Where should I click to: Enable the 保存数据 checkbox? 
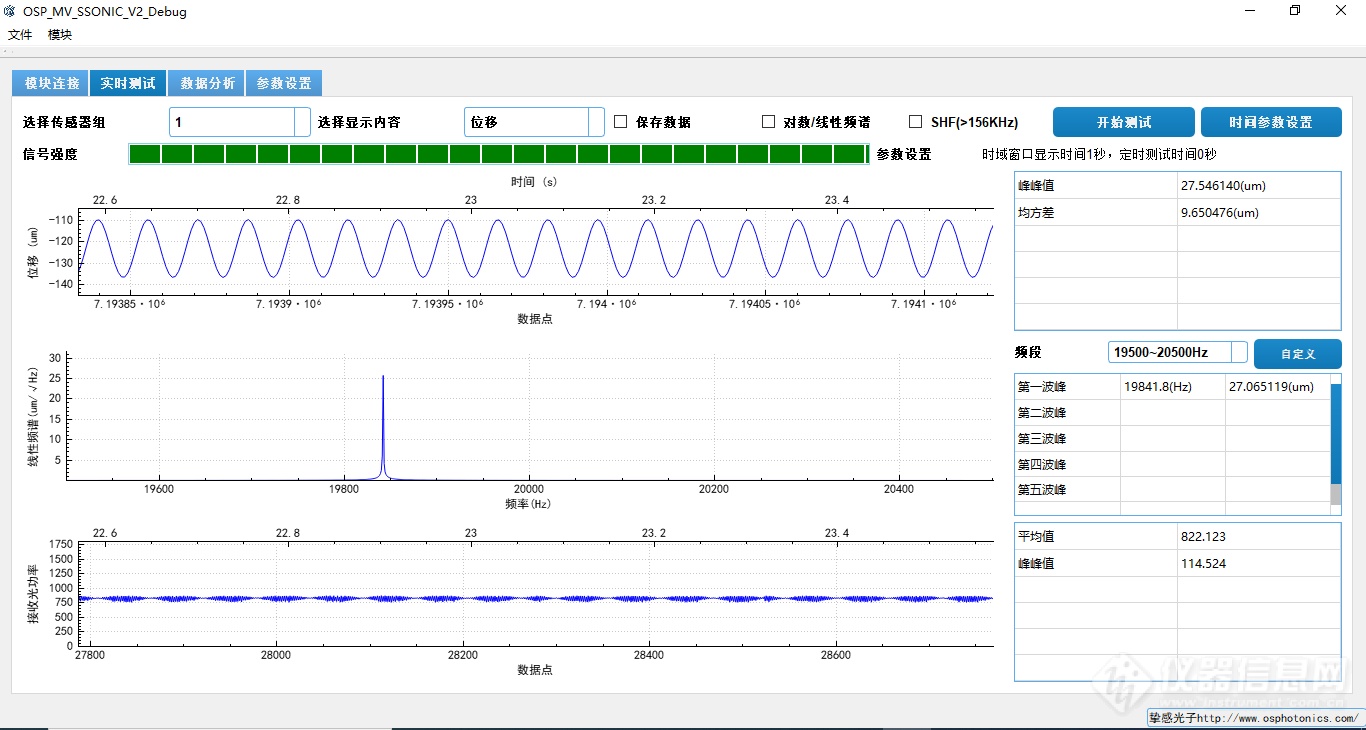(621, 122)
